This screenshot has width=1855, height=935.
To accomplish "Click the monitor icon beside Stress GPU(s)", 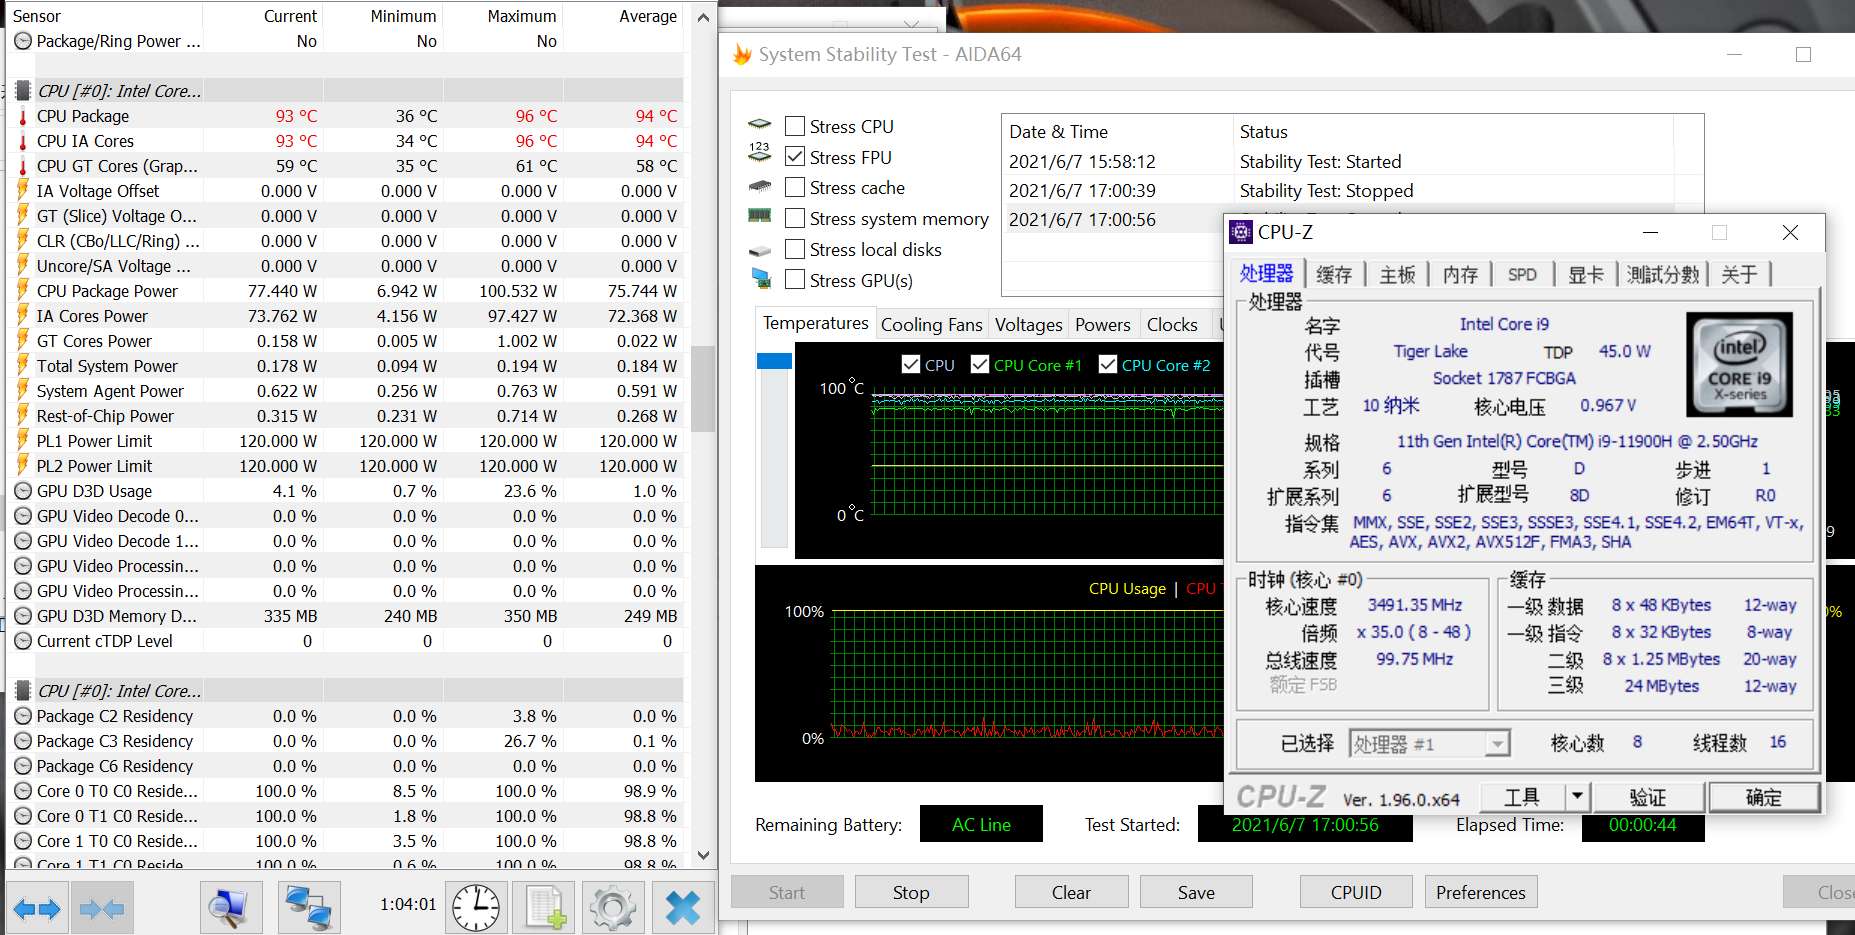I will coord(761,278).
